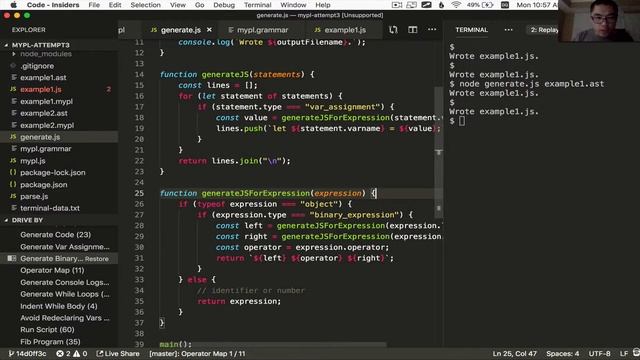Viewport: 640px width, 360px height.
Task: Open the Edit menu
Action: 115,5
